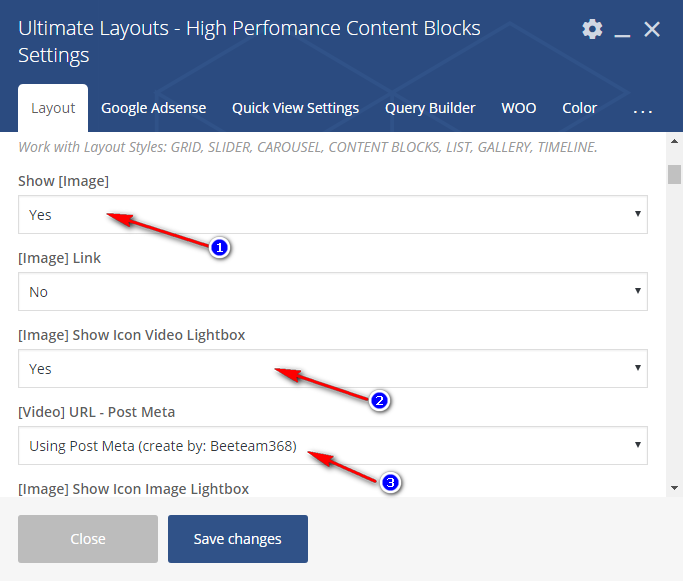
Task: Open the settings gear icon in header
Action: (x=593, y=29)
